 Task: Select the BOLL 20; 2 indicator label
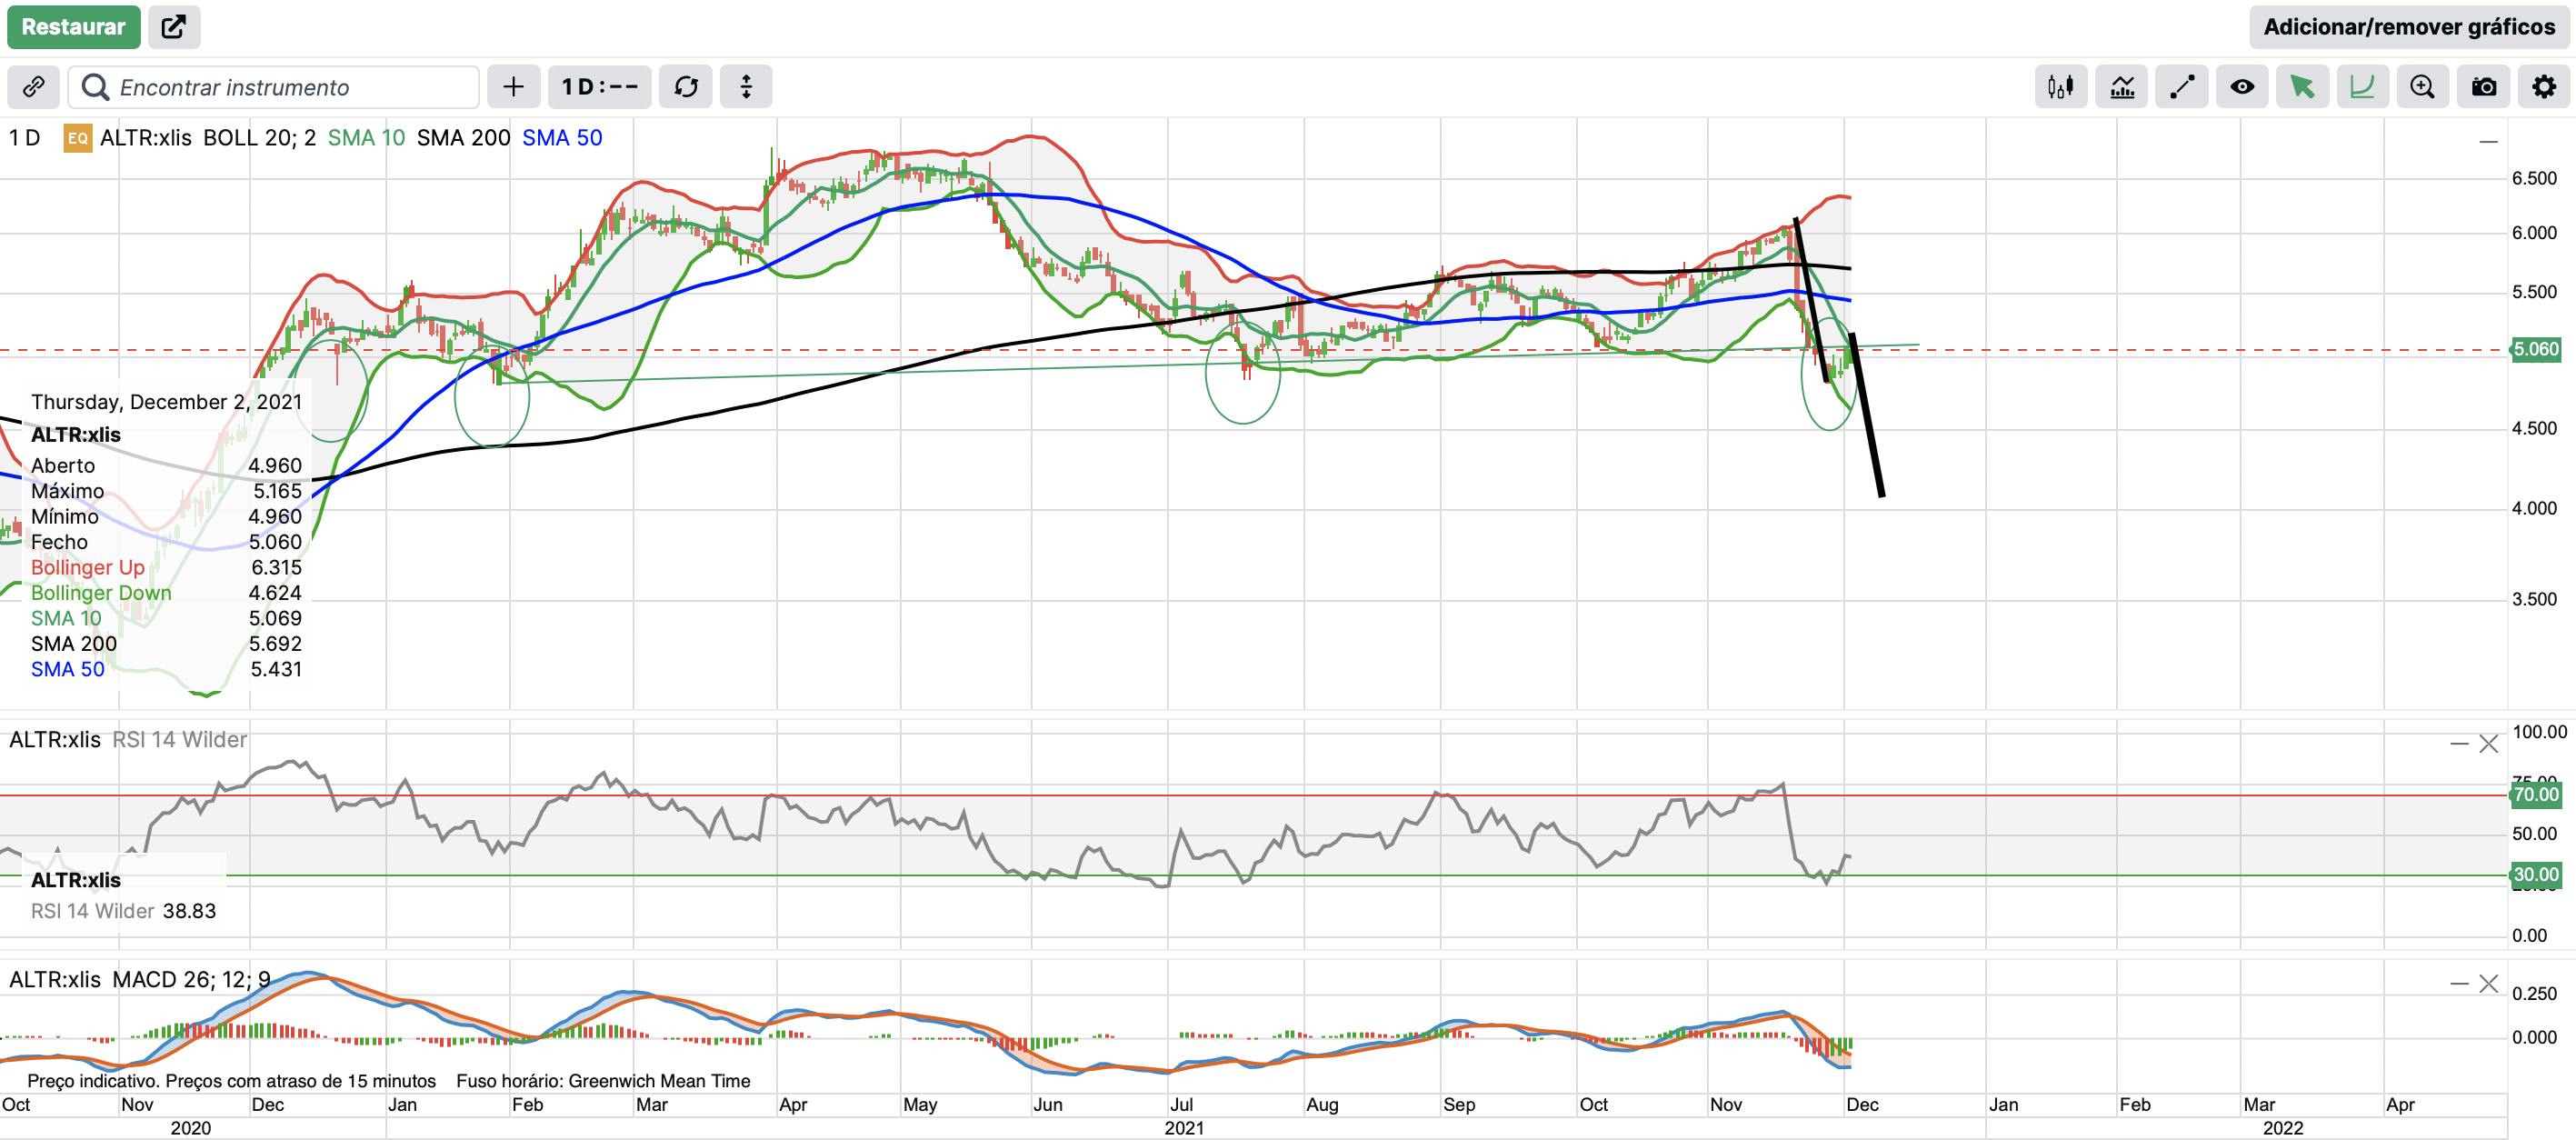(259, 138)
